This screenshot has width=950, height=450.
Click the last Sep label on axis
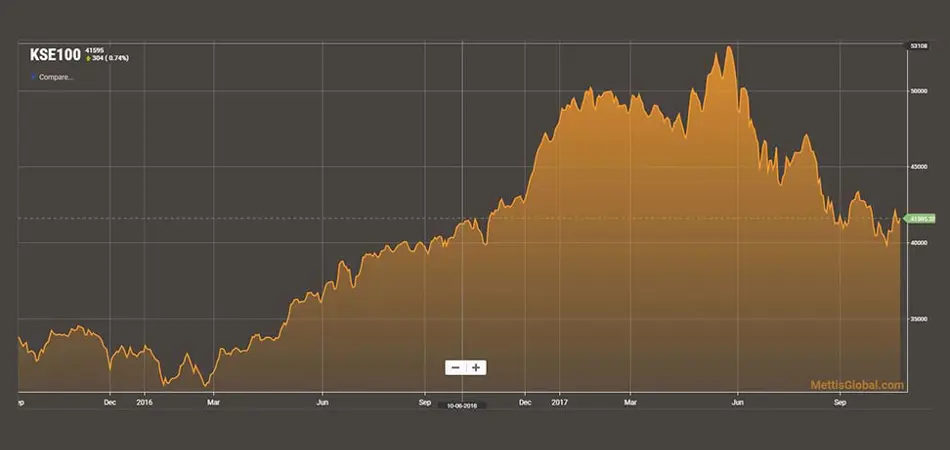point(840,403)
